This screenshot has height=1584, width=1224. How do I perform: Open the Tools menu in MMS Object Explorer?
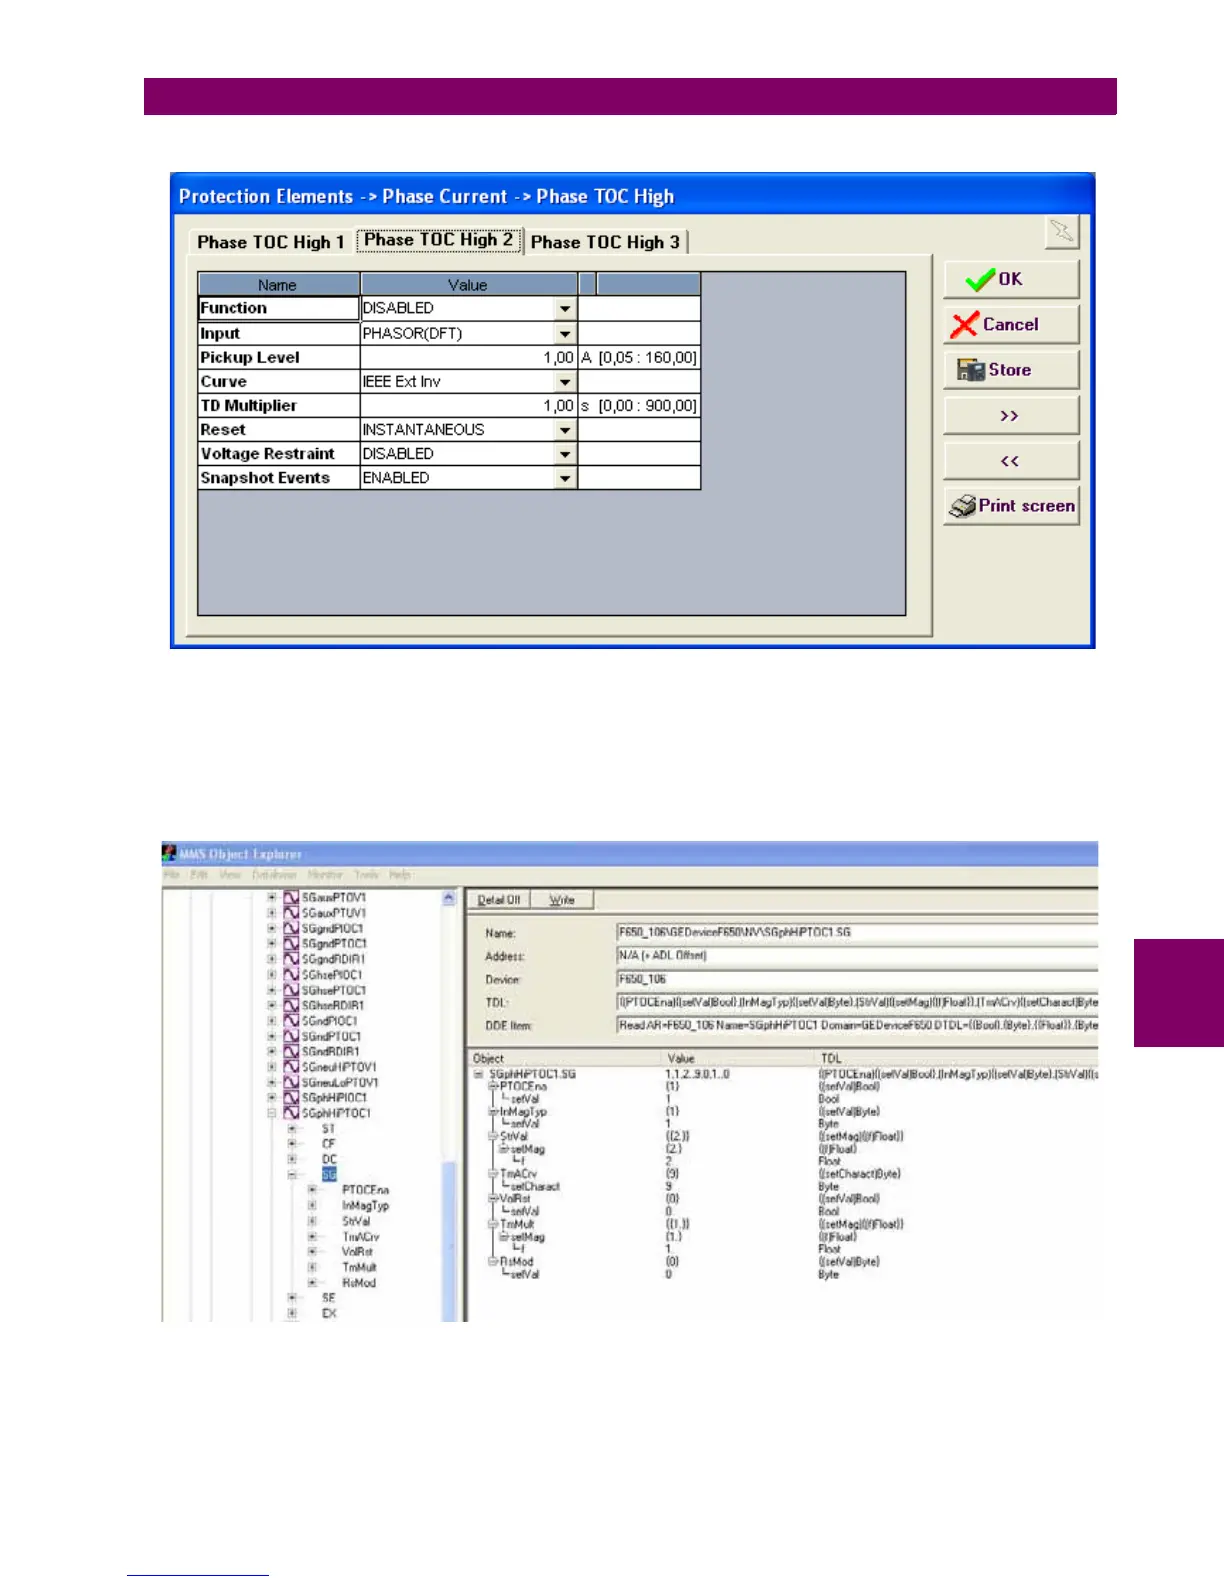coord(367,875)
